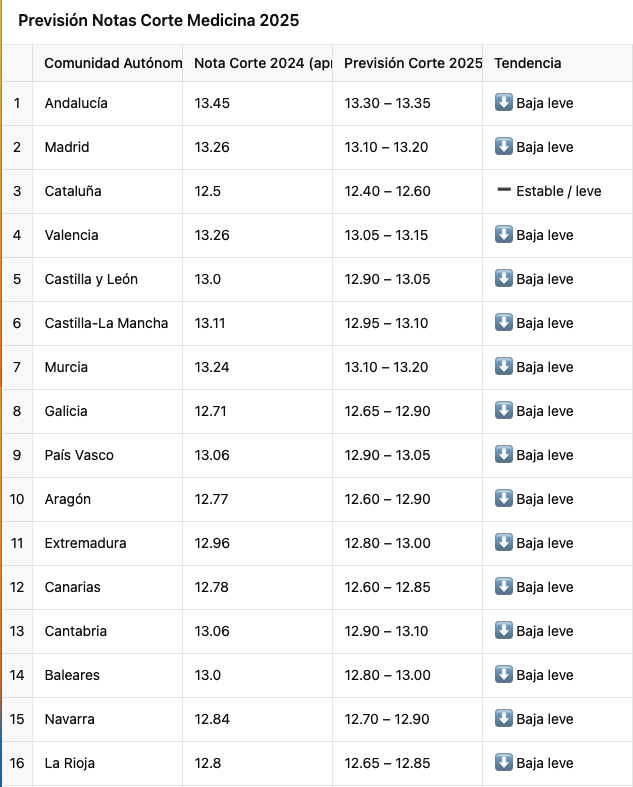The height and width of the screenshot is (787, 633).
Task: Click the down-arrow icon in Andalucía row
Action: coord(503,102)
